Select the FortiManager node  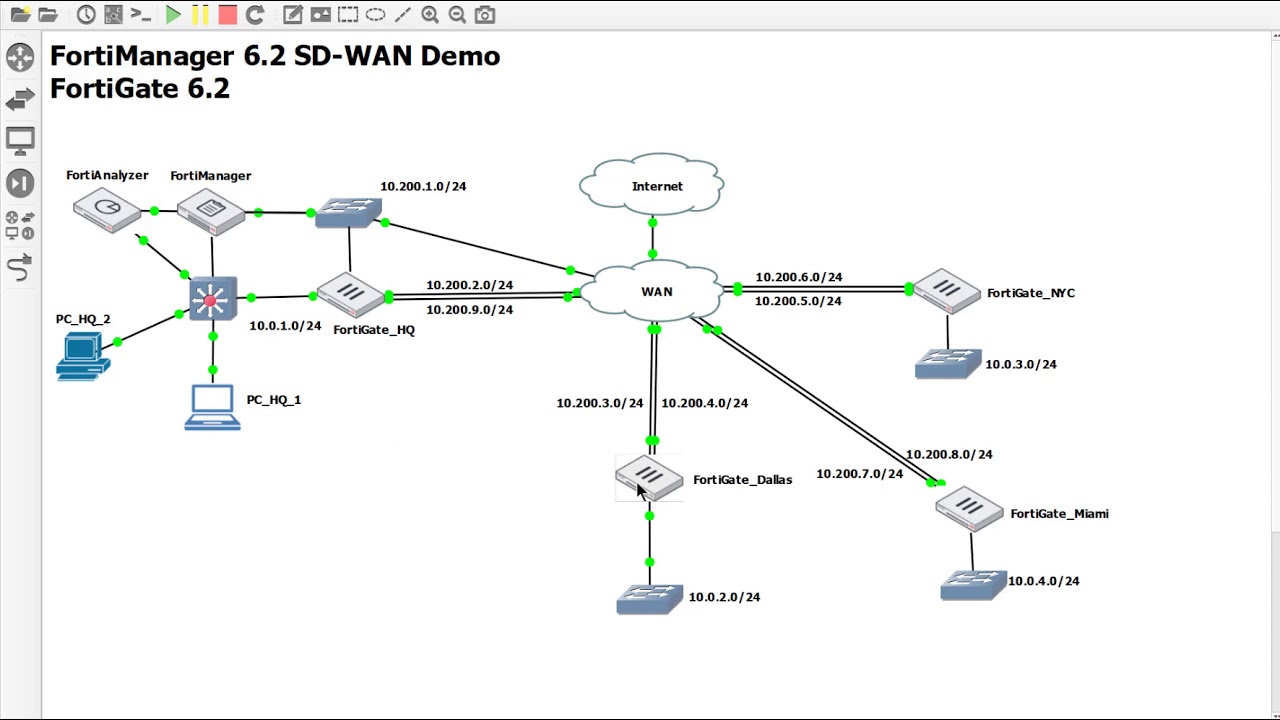[211, 211]
